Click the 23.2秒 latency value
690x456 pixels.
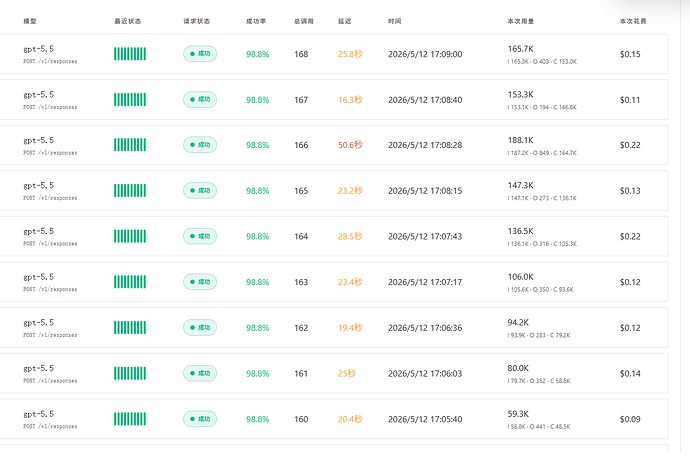point(350,191)
